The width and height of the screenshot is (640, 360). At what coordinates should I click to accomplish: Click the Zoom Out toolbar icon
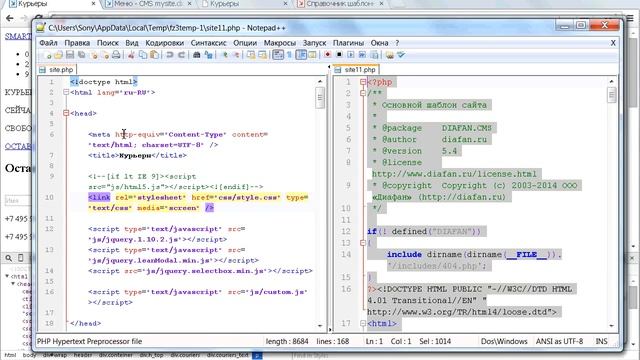click(x=236, y=55)
